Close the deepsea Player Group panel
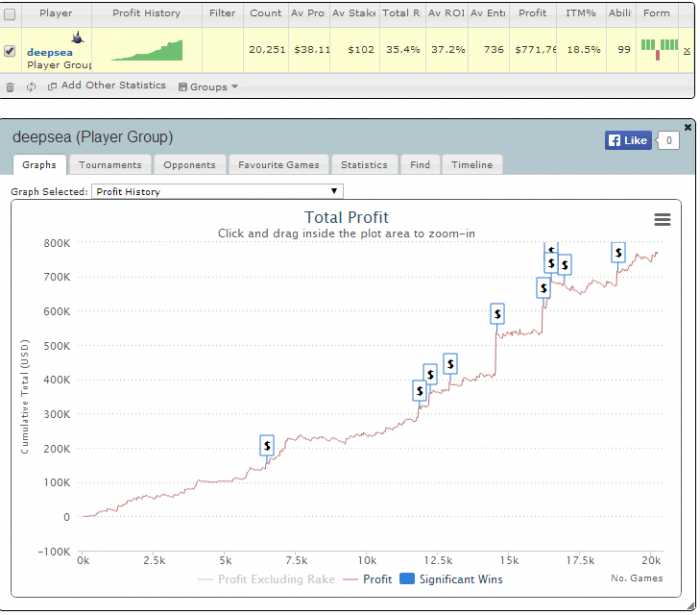This screenshot has height=615, width=700. pyautogui.click(x=688, y=128)
